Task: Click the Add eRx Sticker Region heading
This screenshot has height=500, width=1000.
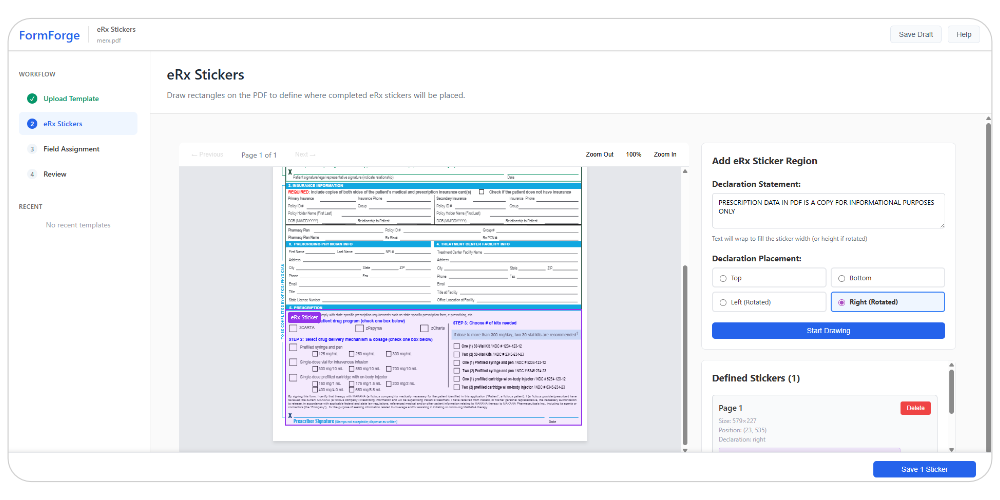Action: coord(765,161)
